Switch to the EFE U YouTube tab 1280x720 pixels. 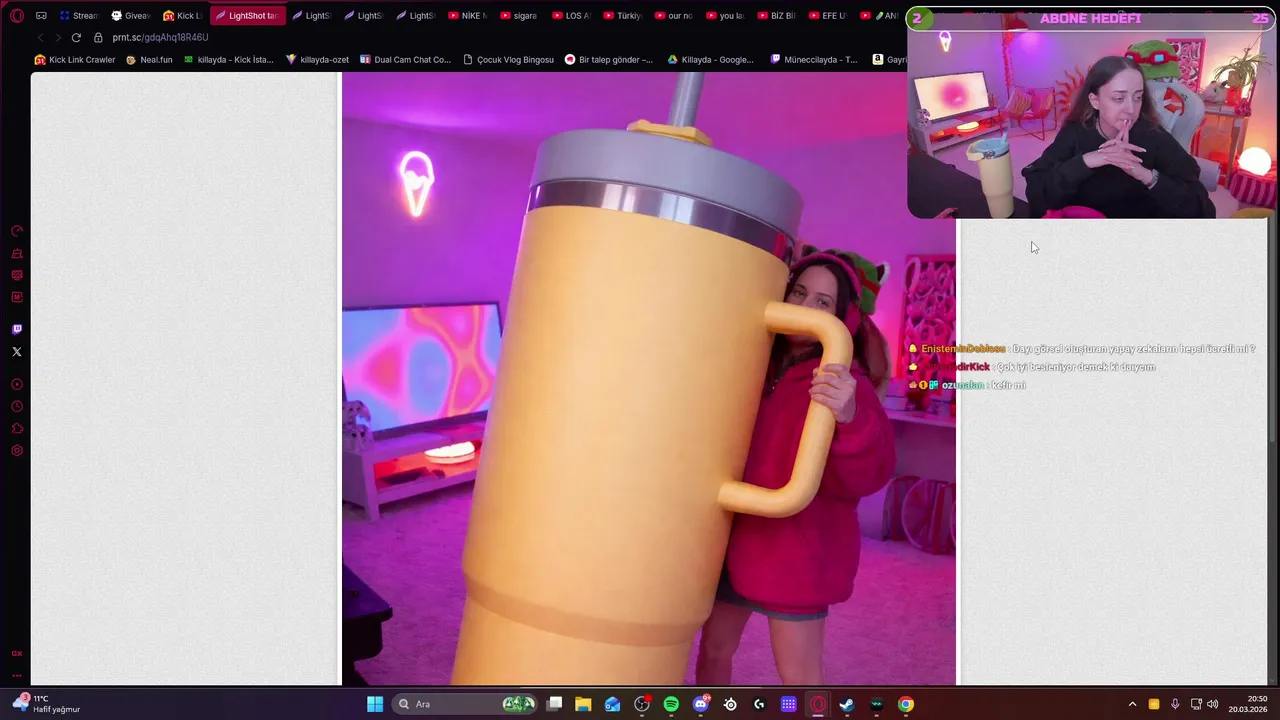[829, 16]
